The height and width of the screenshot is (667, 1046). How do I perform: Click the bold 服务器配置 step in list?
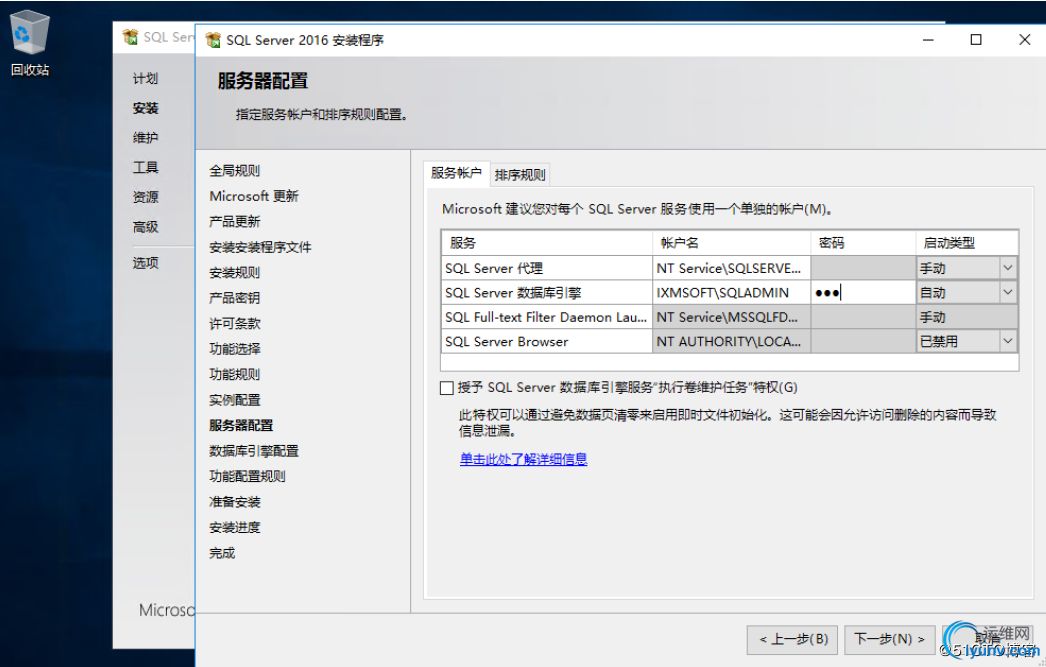tap(241, 426)
